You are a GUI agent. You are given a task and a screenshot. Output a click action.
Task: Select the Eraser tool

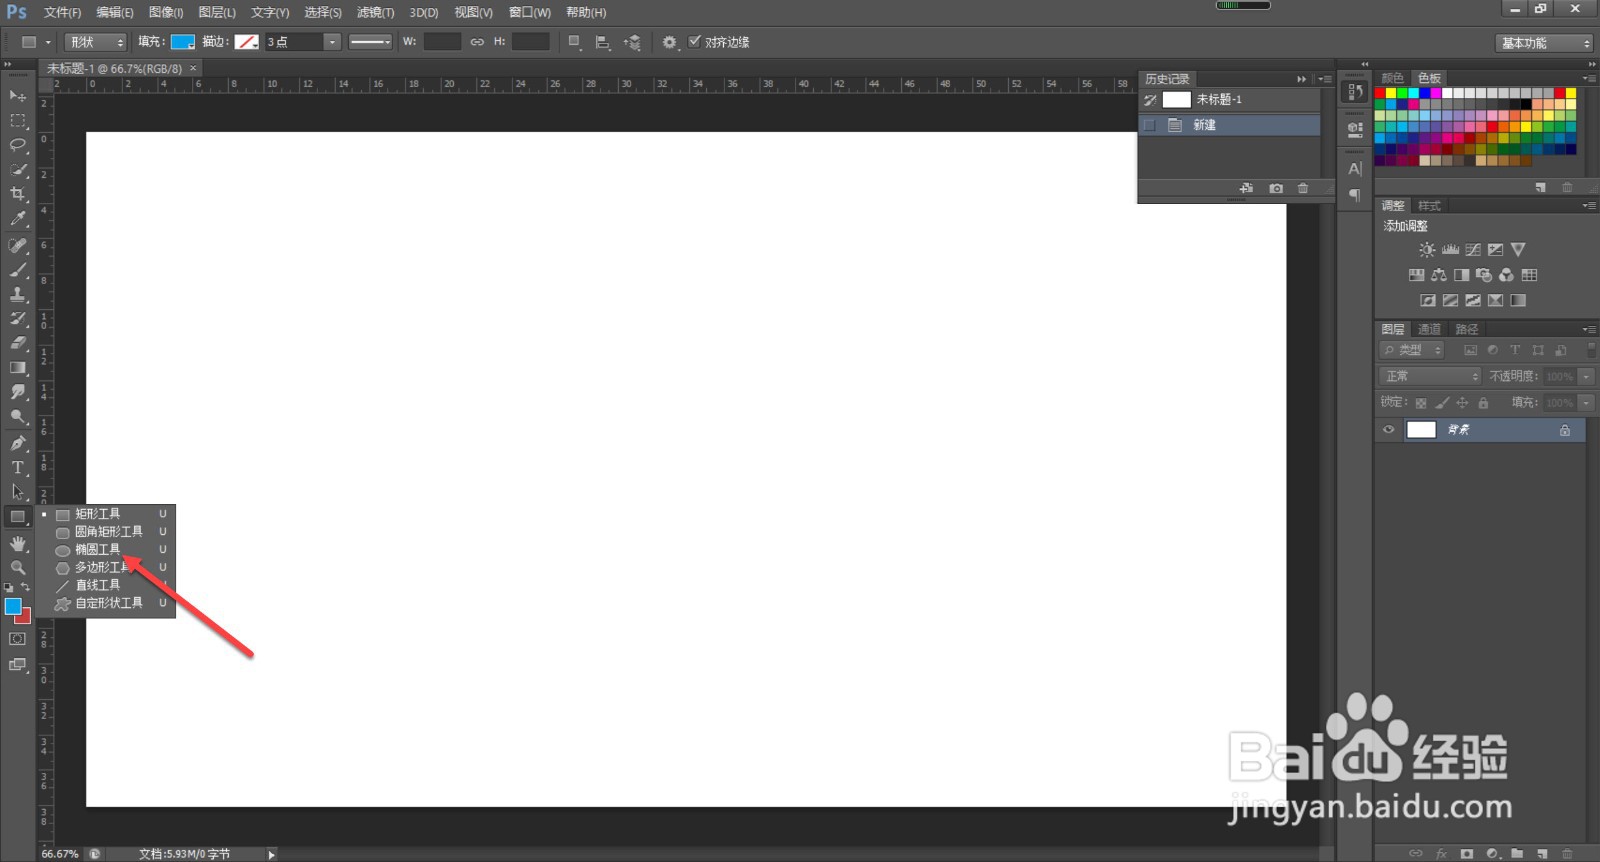[18, 343]
